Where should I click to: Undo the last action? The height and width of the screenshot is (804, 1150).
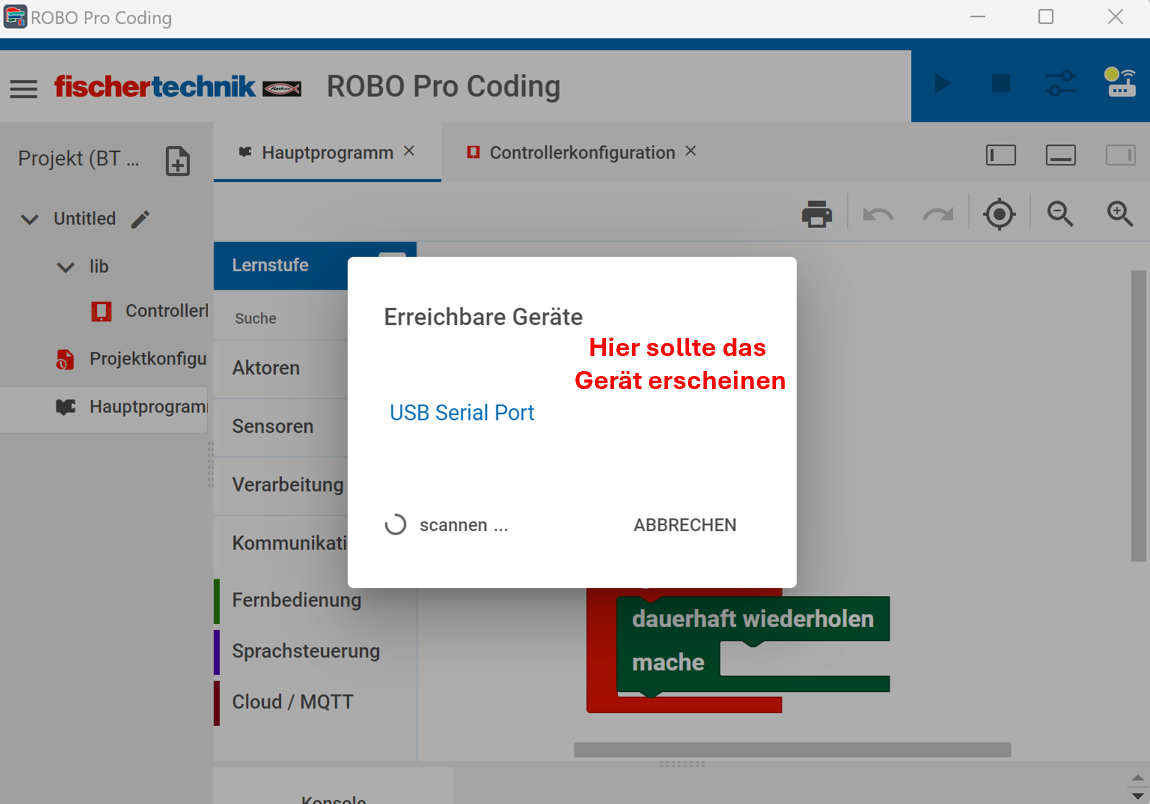pyautogui.click(x=878, y=214)
